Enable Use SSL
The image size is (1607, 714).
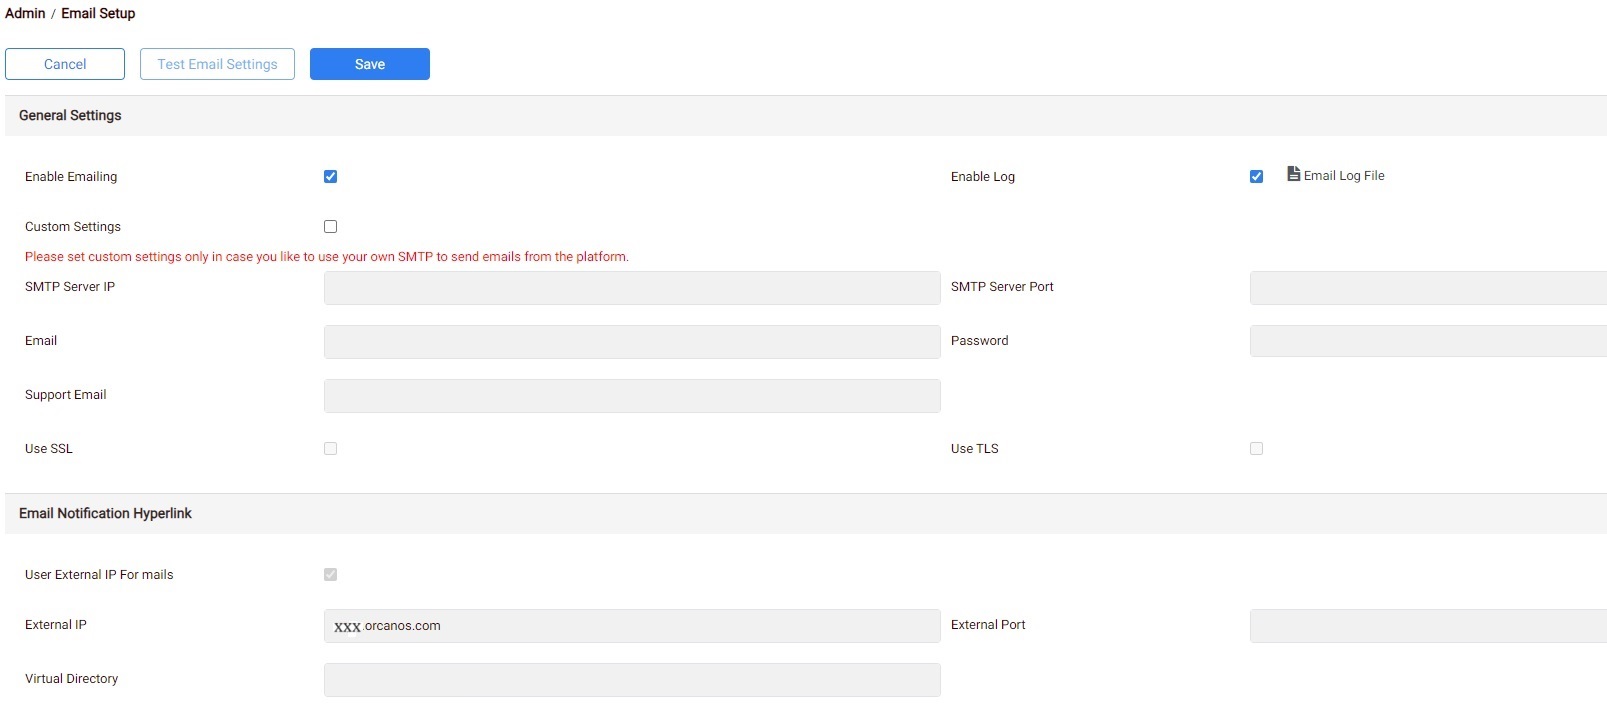[x=330, y=448]
